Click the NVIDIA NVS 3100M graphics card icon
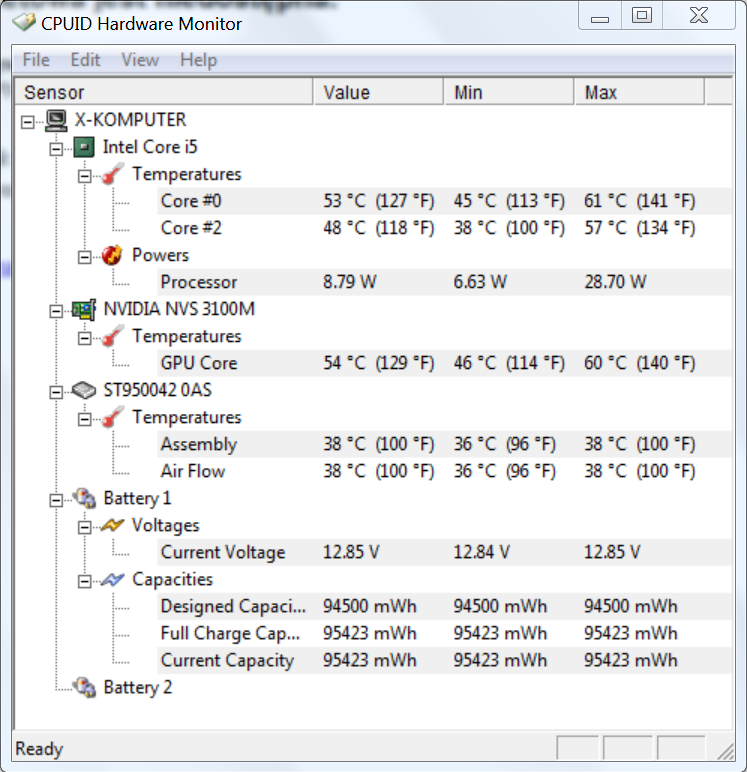Viewport: 747px width, 772px height. click(84, 310)
